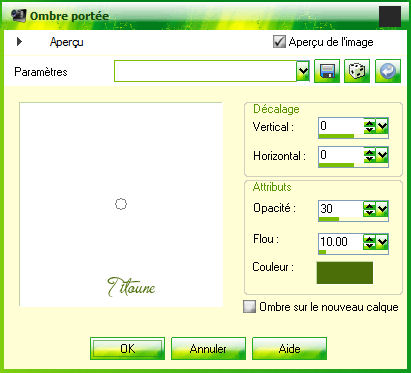411x373 pixels.
Task: Open the Flou value slider dropdown
Action: [382, 242]
